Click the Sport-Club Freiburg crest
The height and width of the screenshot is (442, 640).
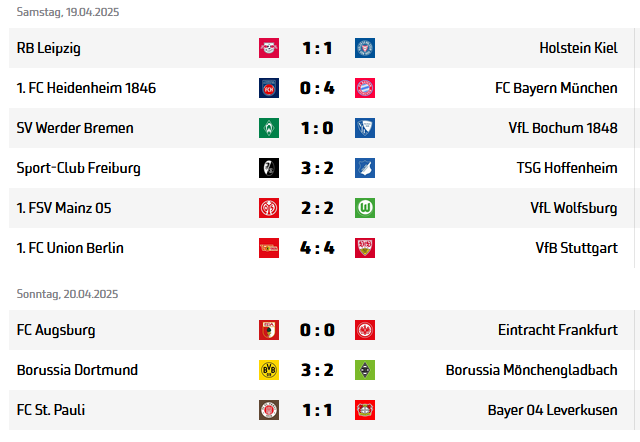point(268,168)
